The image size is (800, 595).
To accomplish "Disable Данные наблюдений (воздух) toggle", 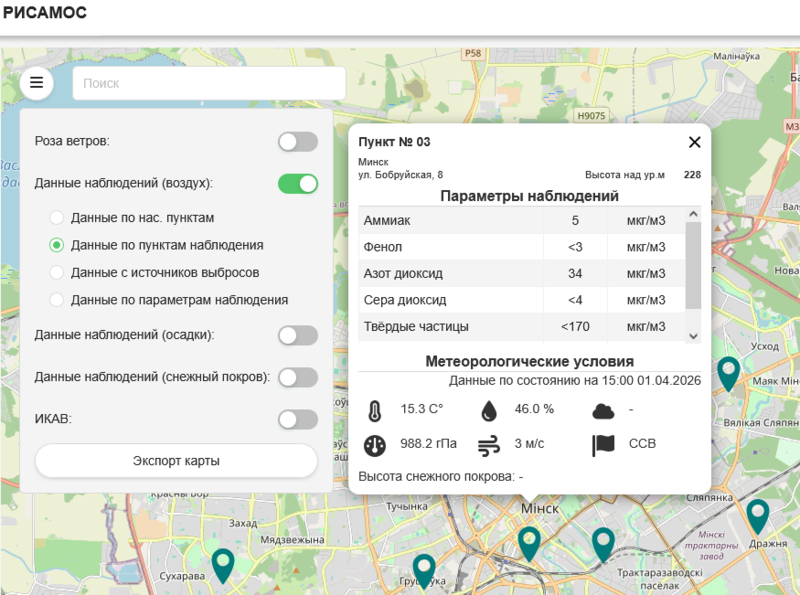I will 298,184.
